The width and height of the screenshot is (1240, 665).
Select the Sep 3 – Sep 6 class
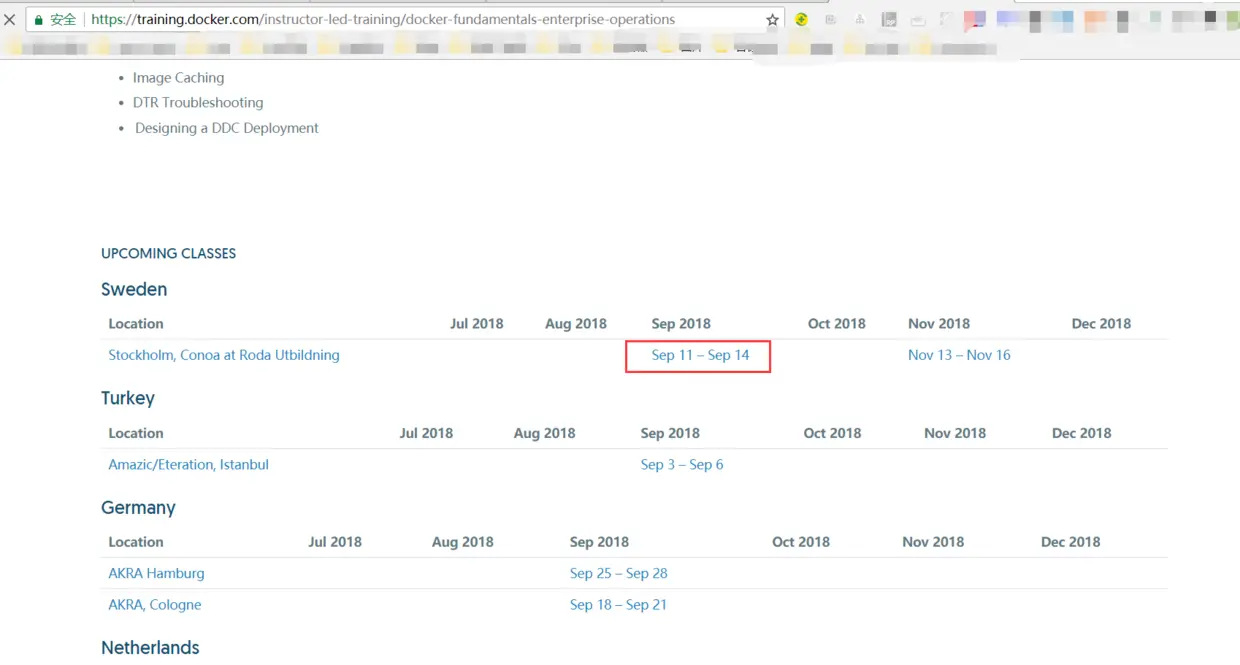[682, 465]
